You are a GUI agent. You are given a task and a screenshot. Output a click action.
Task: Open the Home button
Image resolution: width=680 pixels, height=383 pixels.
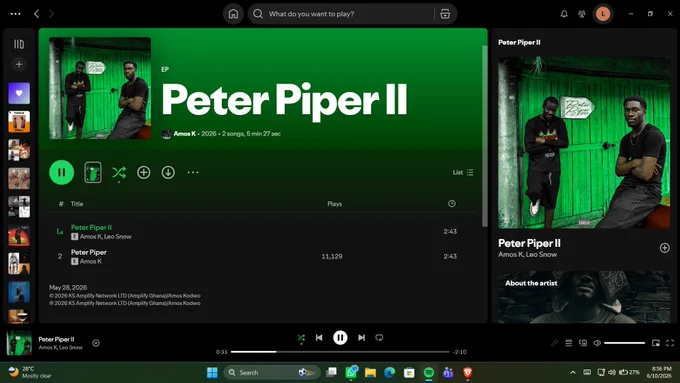[233, 14]
